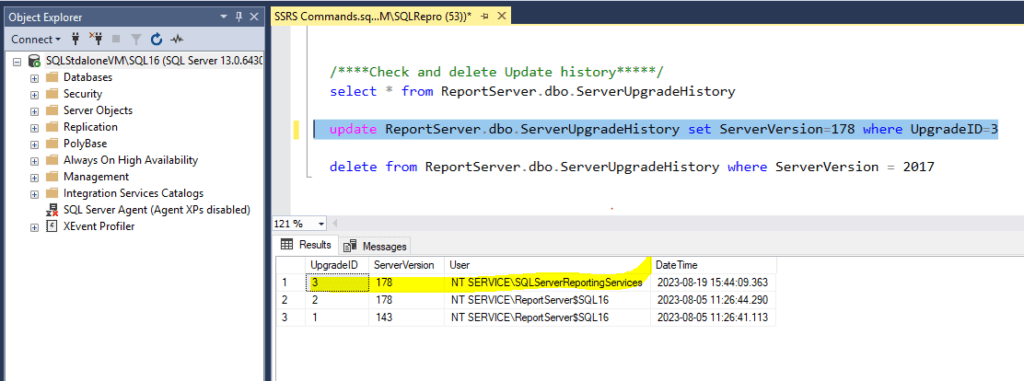Image resolution: width=1024 pixels, height=381 pixels.
Task: Select the PolyBase folder icon
Action: [52, 143]
